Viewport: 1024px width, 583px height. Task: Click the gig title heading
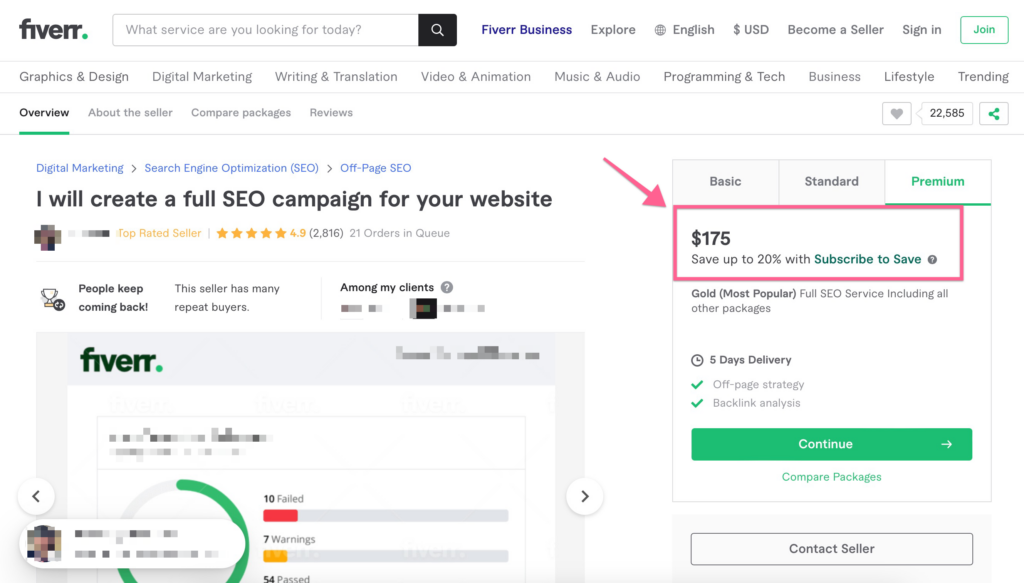coord(294,199)
